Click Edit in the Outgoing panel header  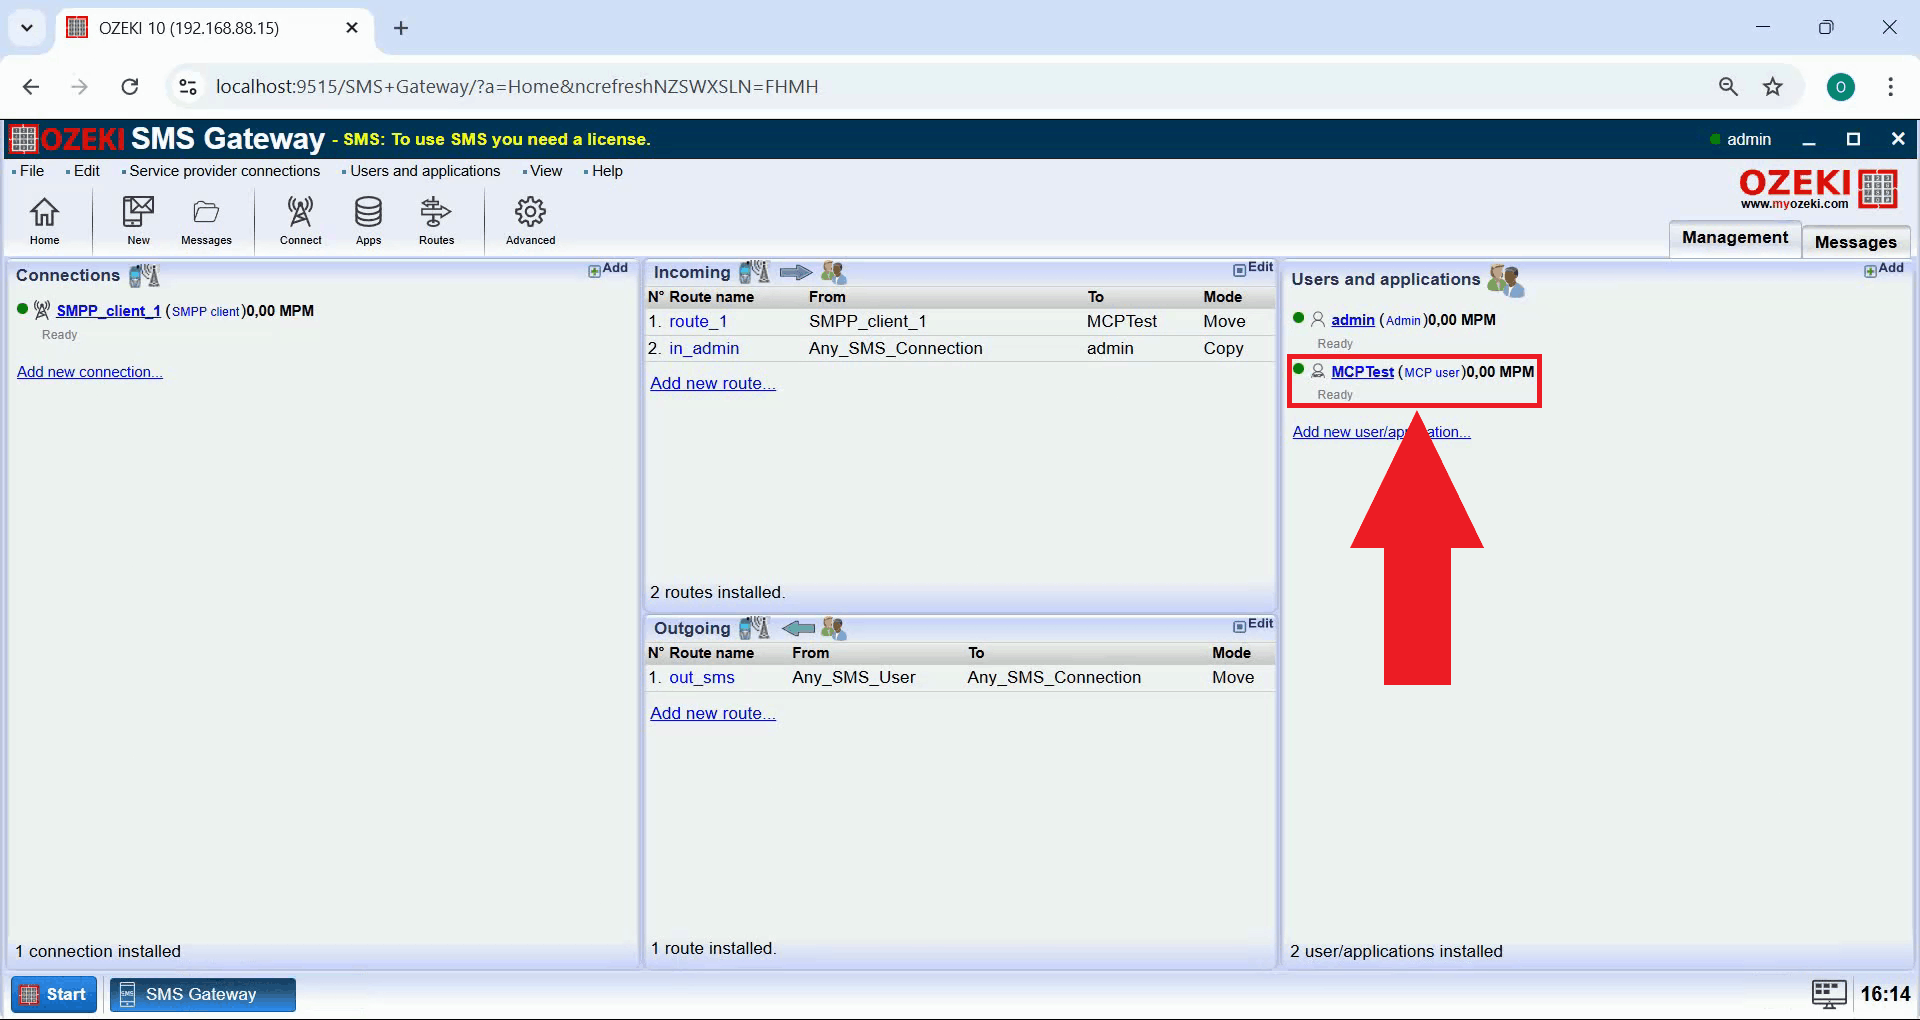click(x=1253, y=624)
